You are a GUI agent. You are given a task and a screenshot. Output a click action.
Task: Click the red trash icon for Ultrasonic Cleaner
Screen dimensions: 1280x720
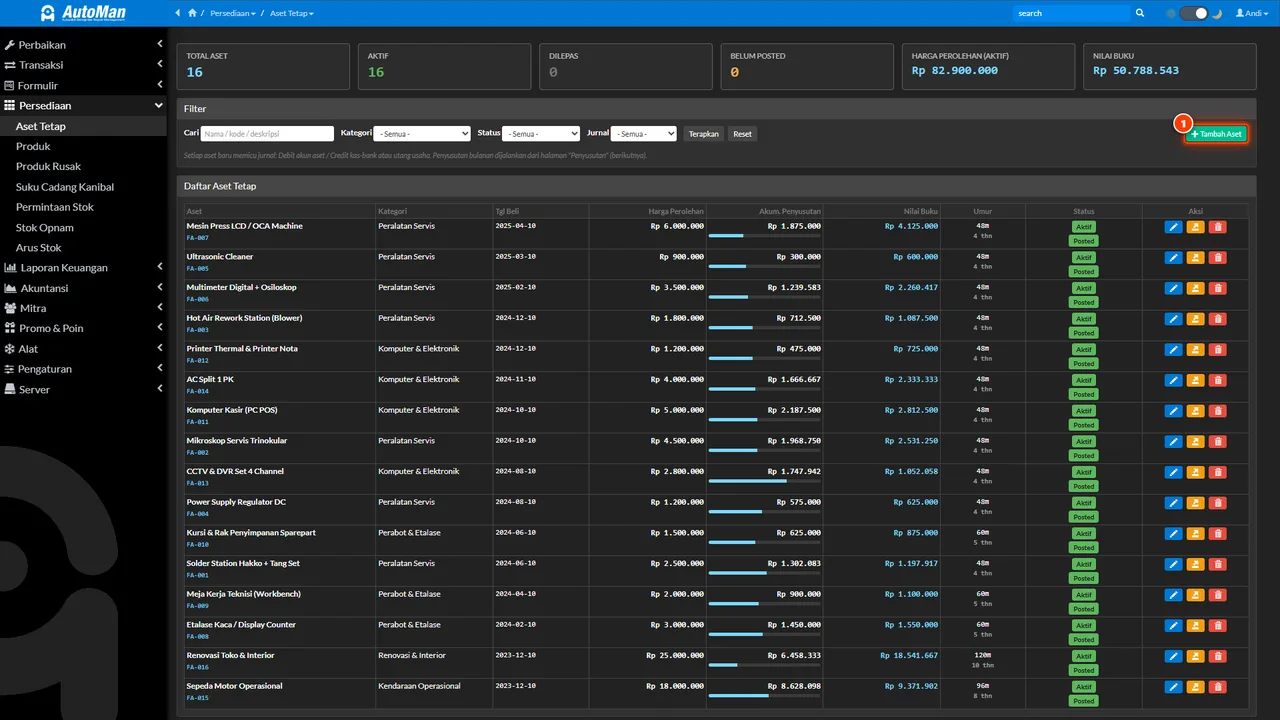click(1217, 258)
